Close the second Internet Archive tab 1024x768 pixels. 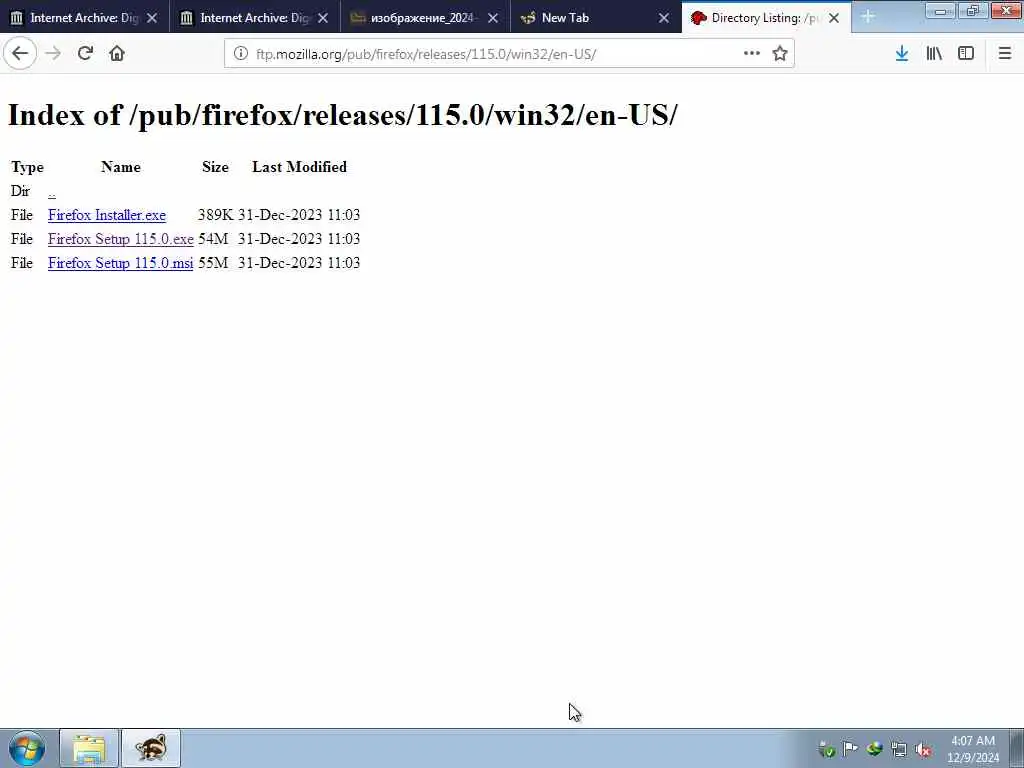[x=323, y=18]
